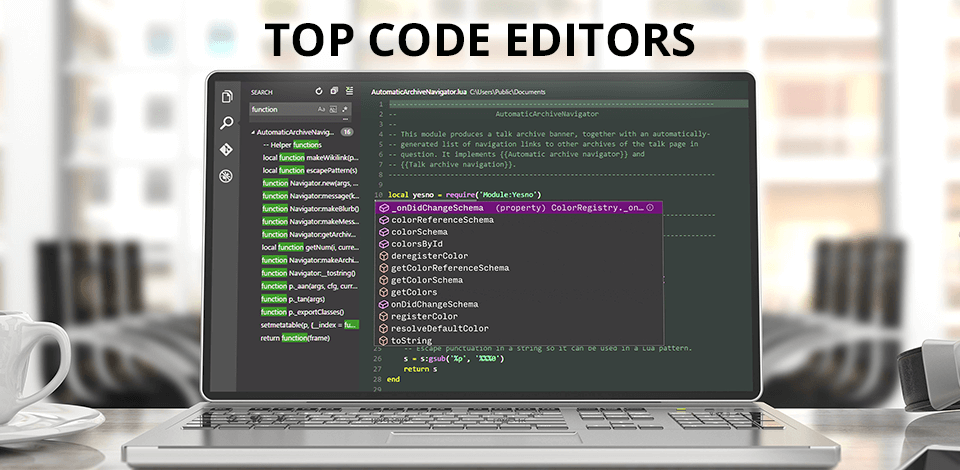Click the AutomaticArchiveNavigator.lua editor tab title
Viewport: 960px width, 470px height.
tap(419, 92)
